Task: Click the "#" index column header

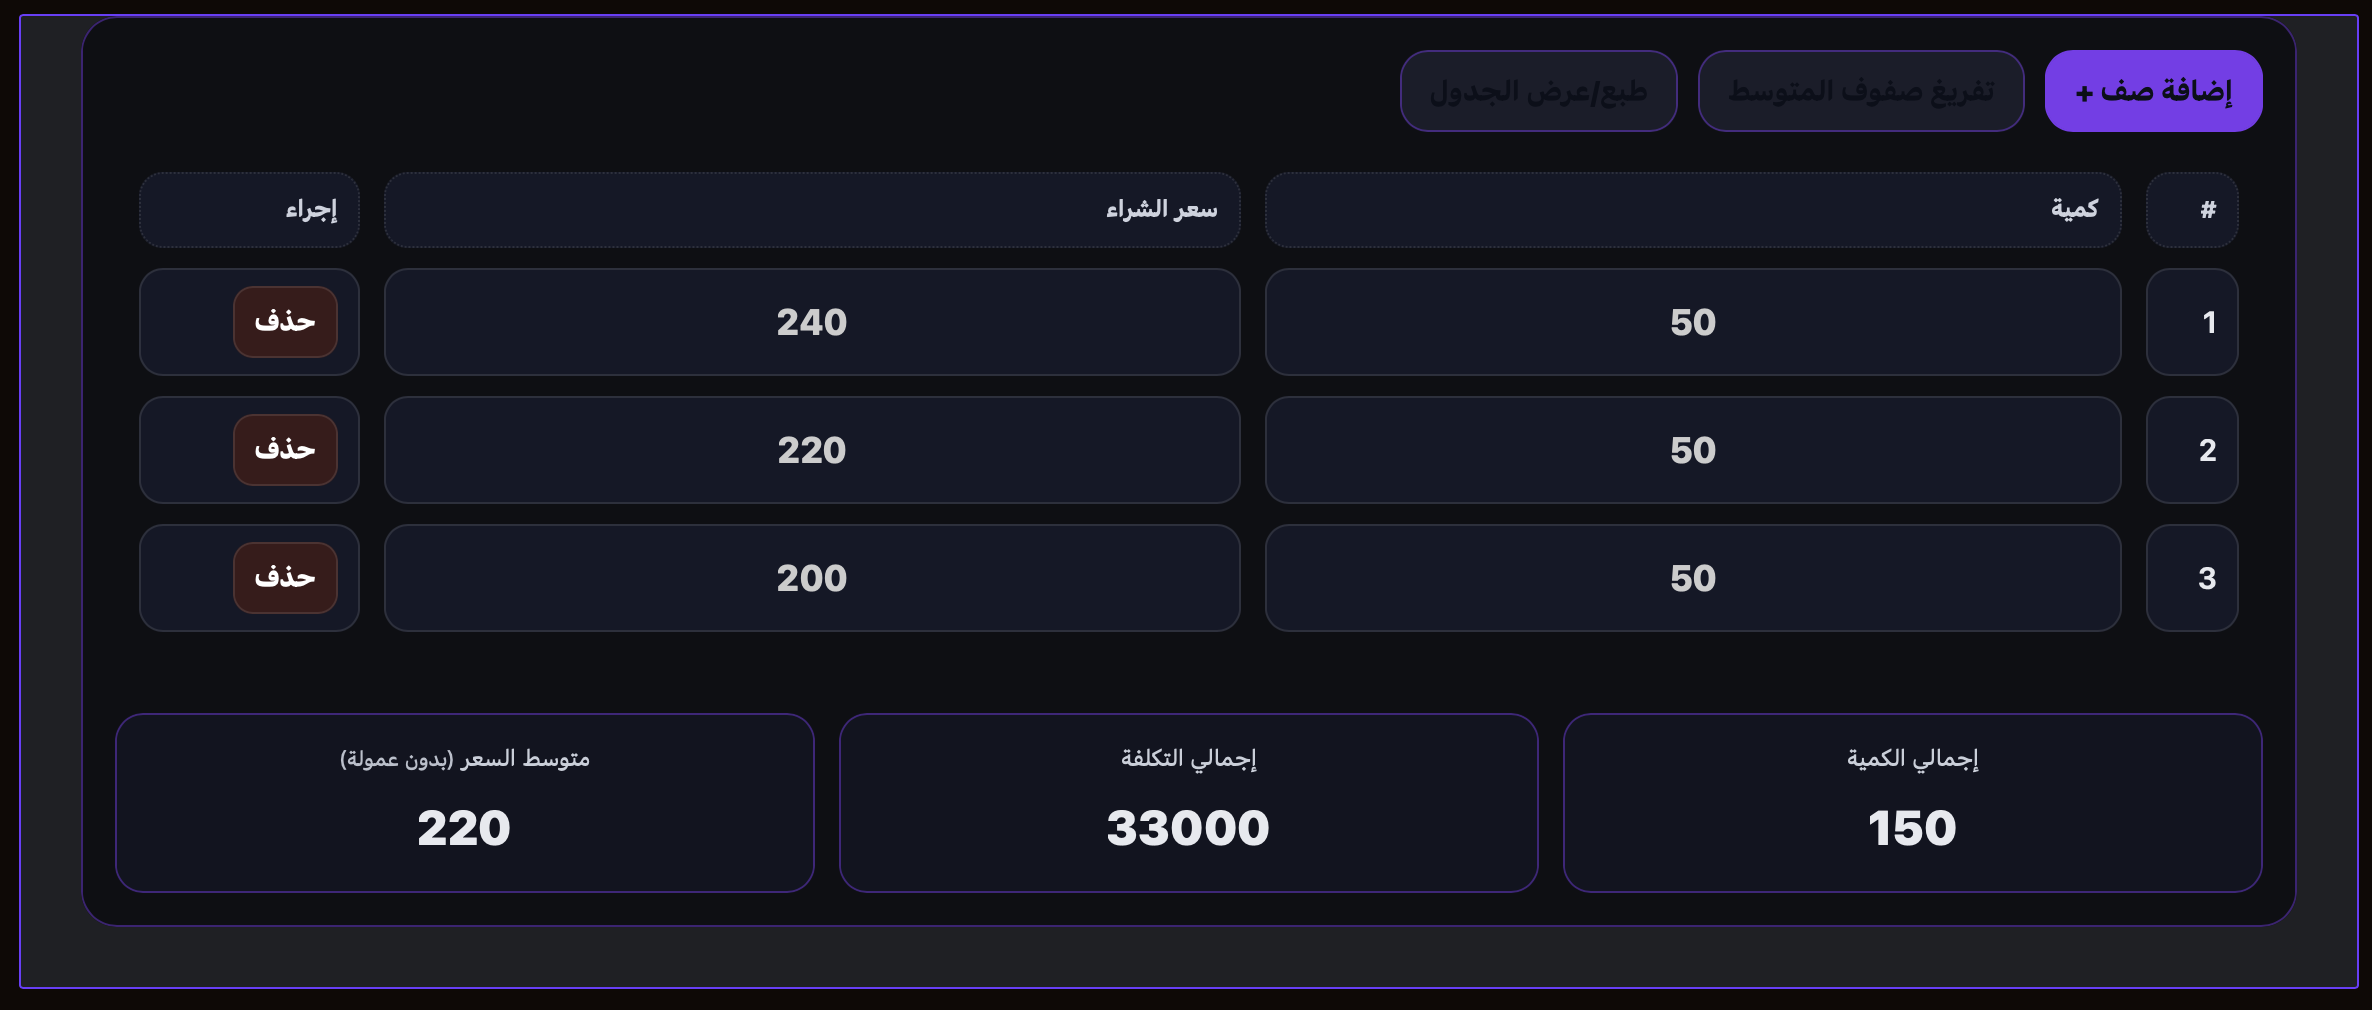Action: click(x=2192, y=210)
